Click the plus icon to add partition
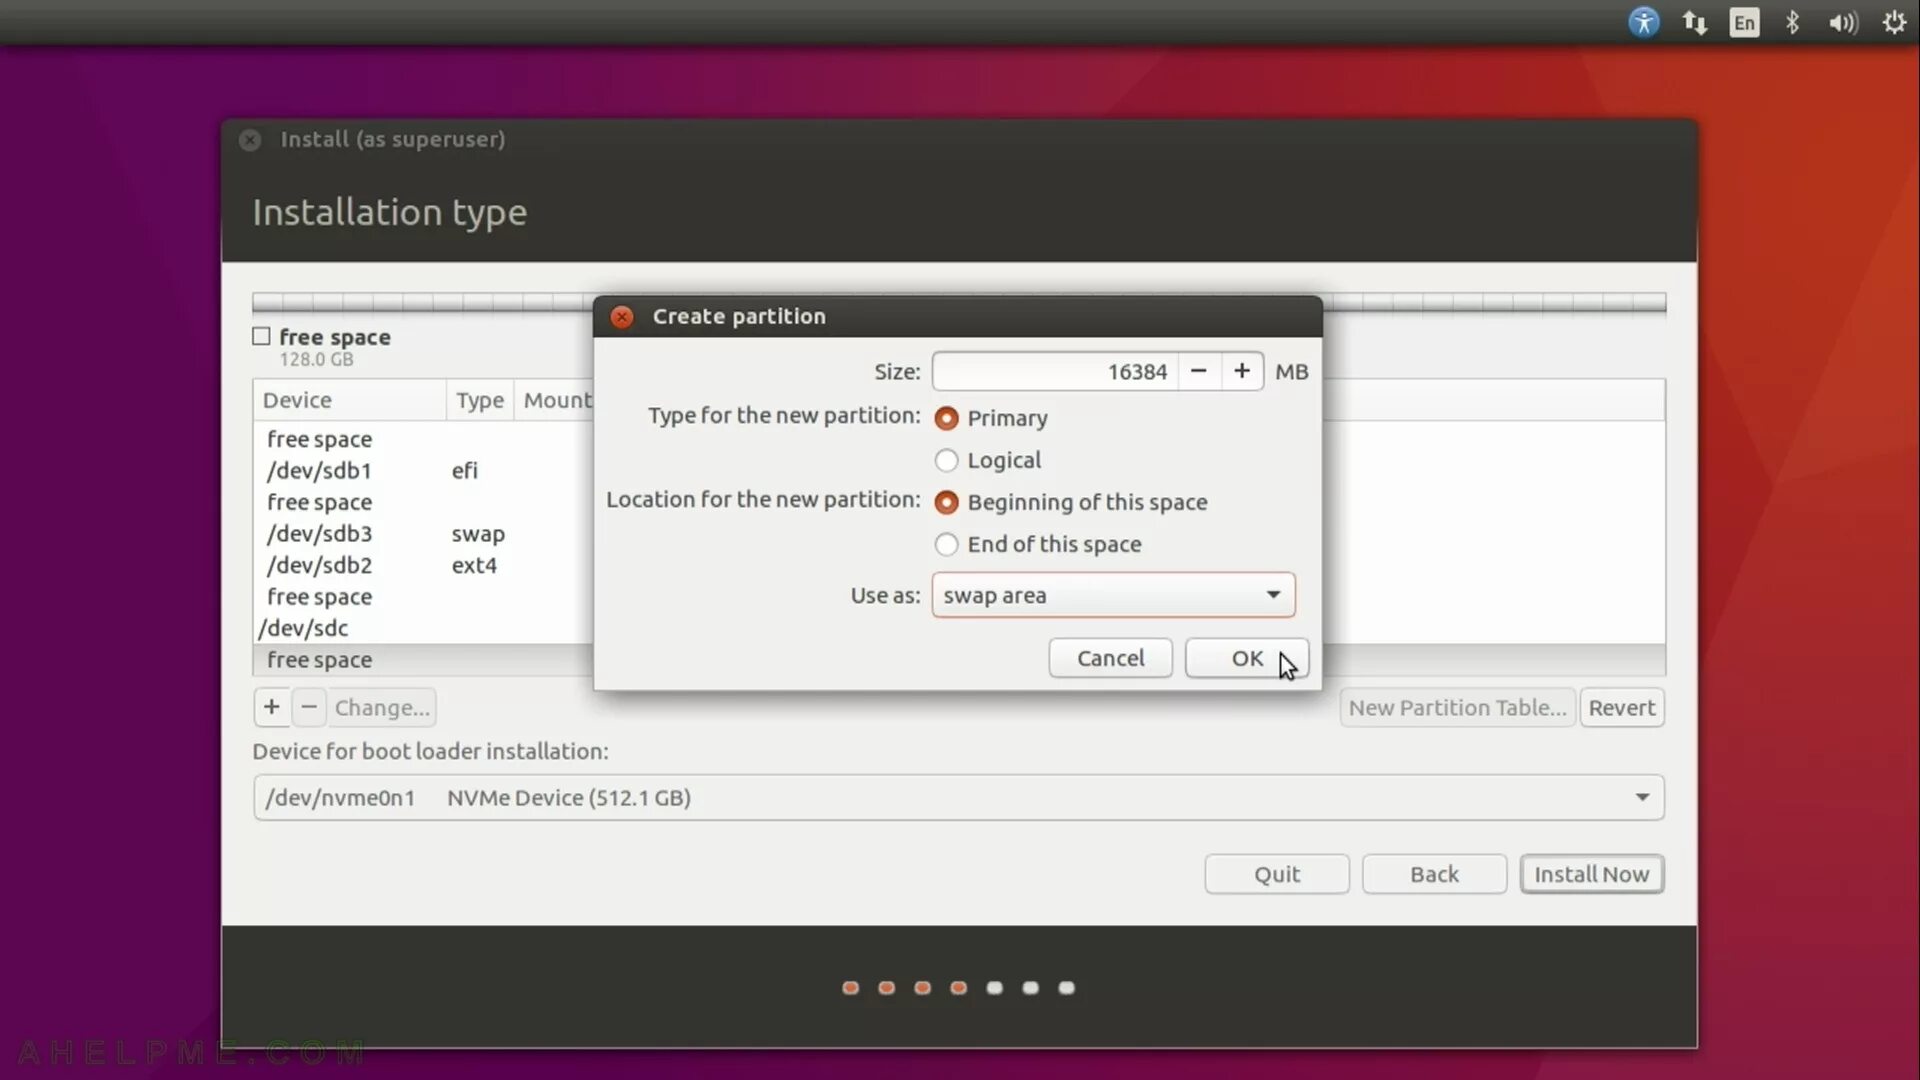The height and width of the screenshot is (1080, 1920). coord(271,707)
